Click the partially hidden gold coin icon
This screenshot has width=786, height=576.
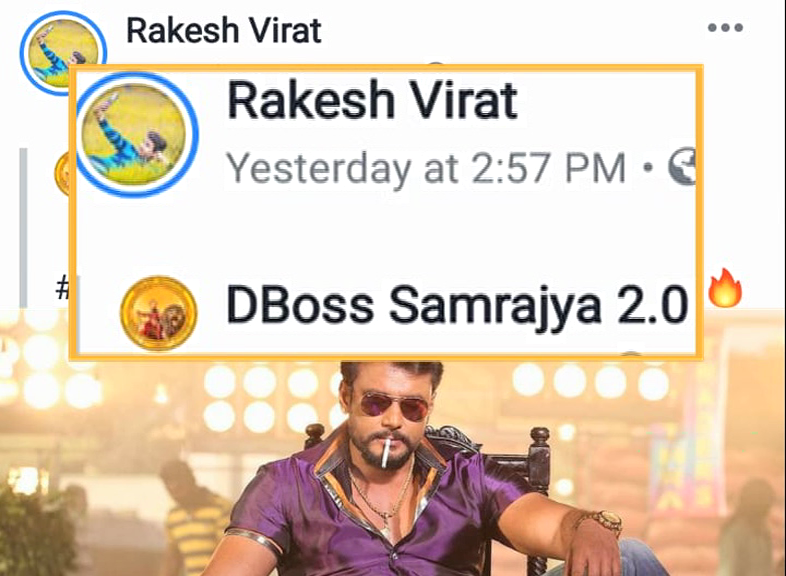[x=62, y=173]
